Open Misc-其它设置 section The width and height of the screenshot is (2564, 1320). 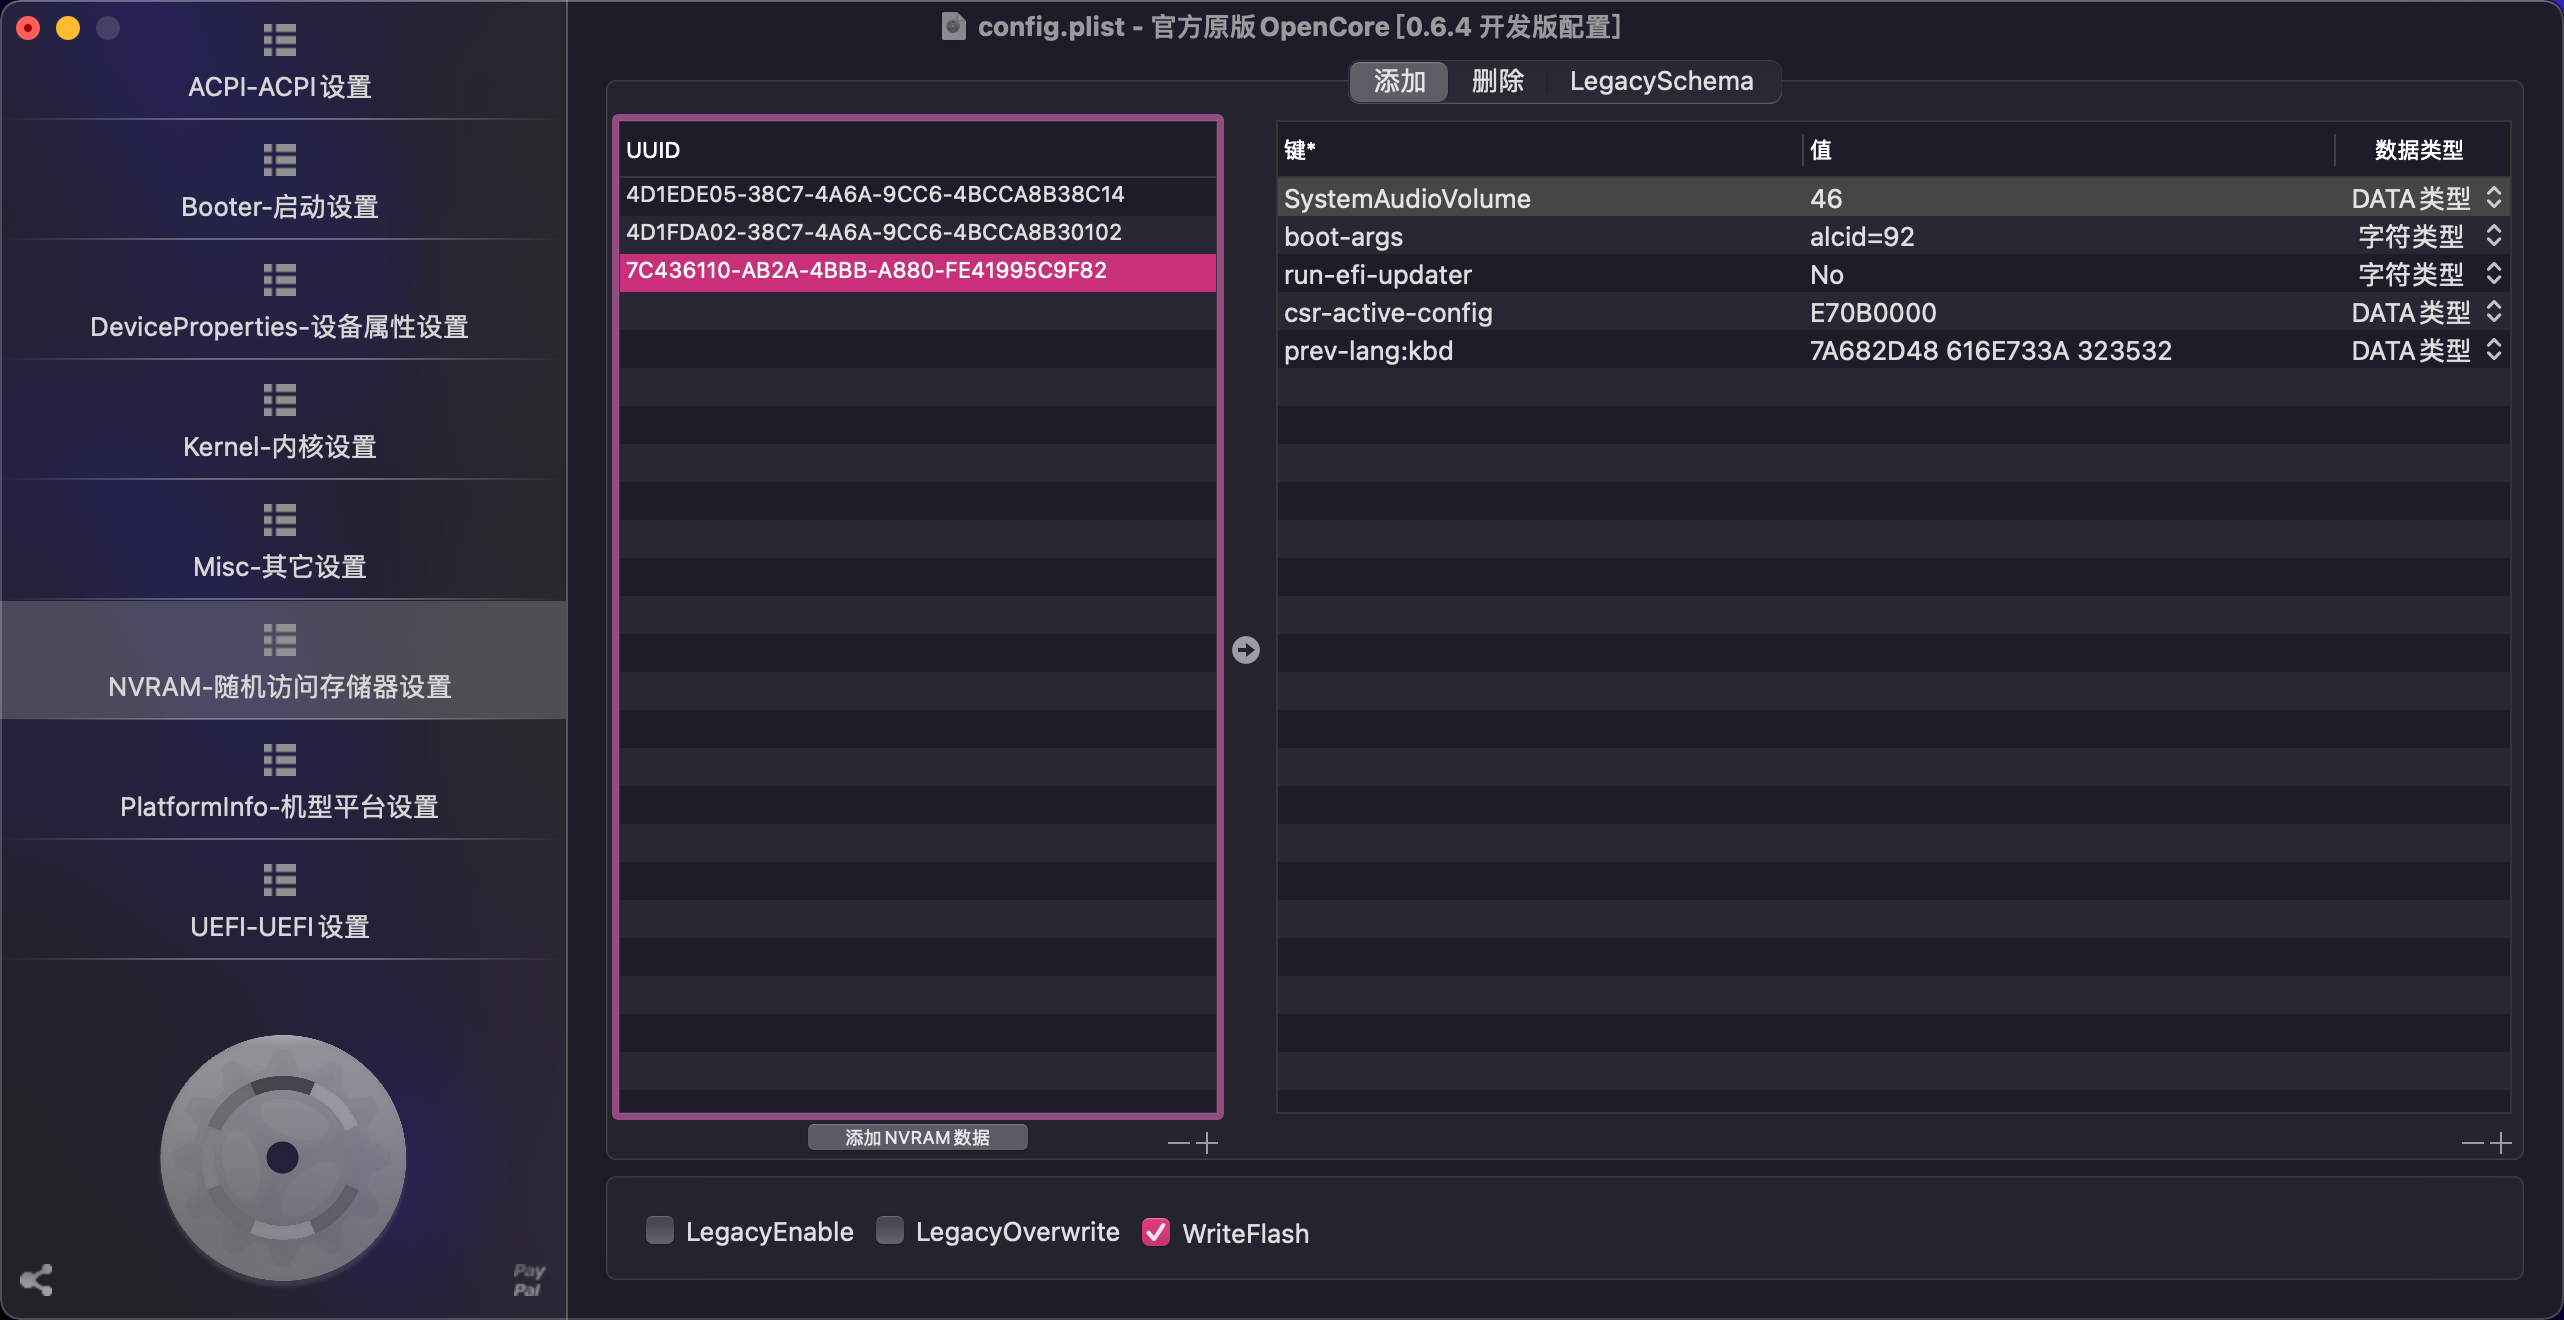tap(279, 542)
